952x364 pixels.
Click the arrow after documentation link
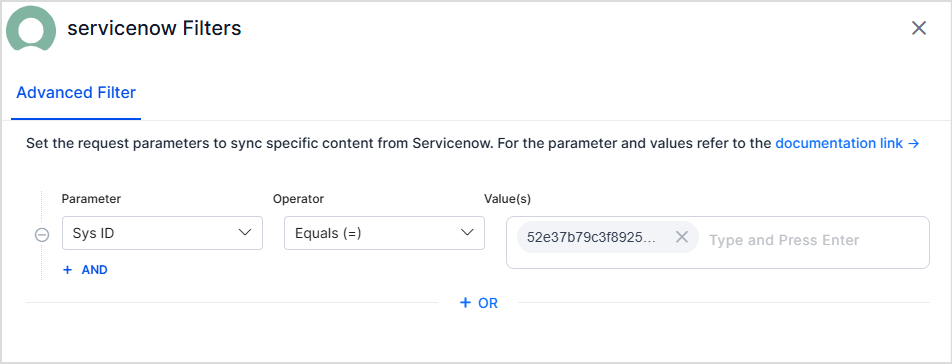tap(914, 144)
